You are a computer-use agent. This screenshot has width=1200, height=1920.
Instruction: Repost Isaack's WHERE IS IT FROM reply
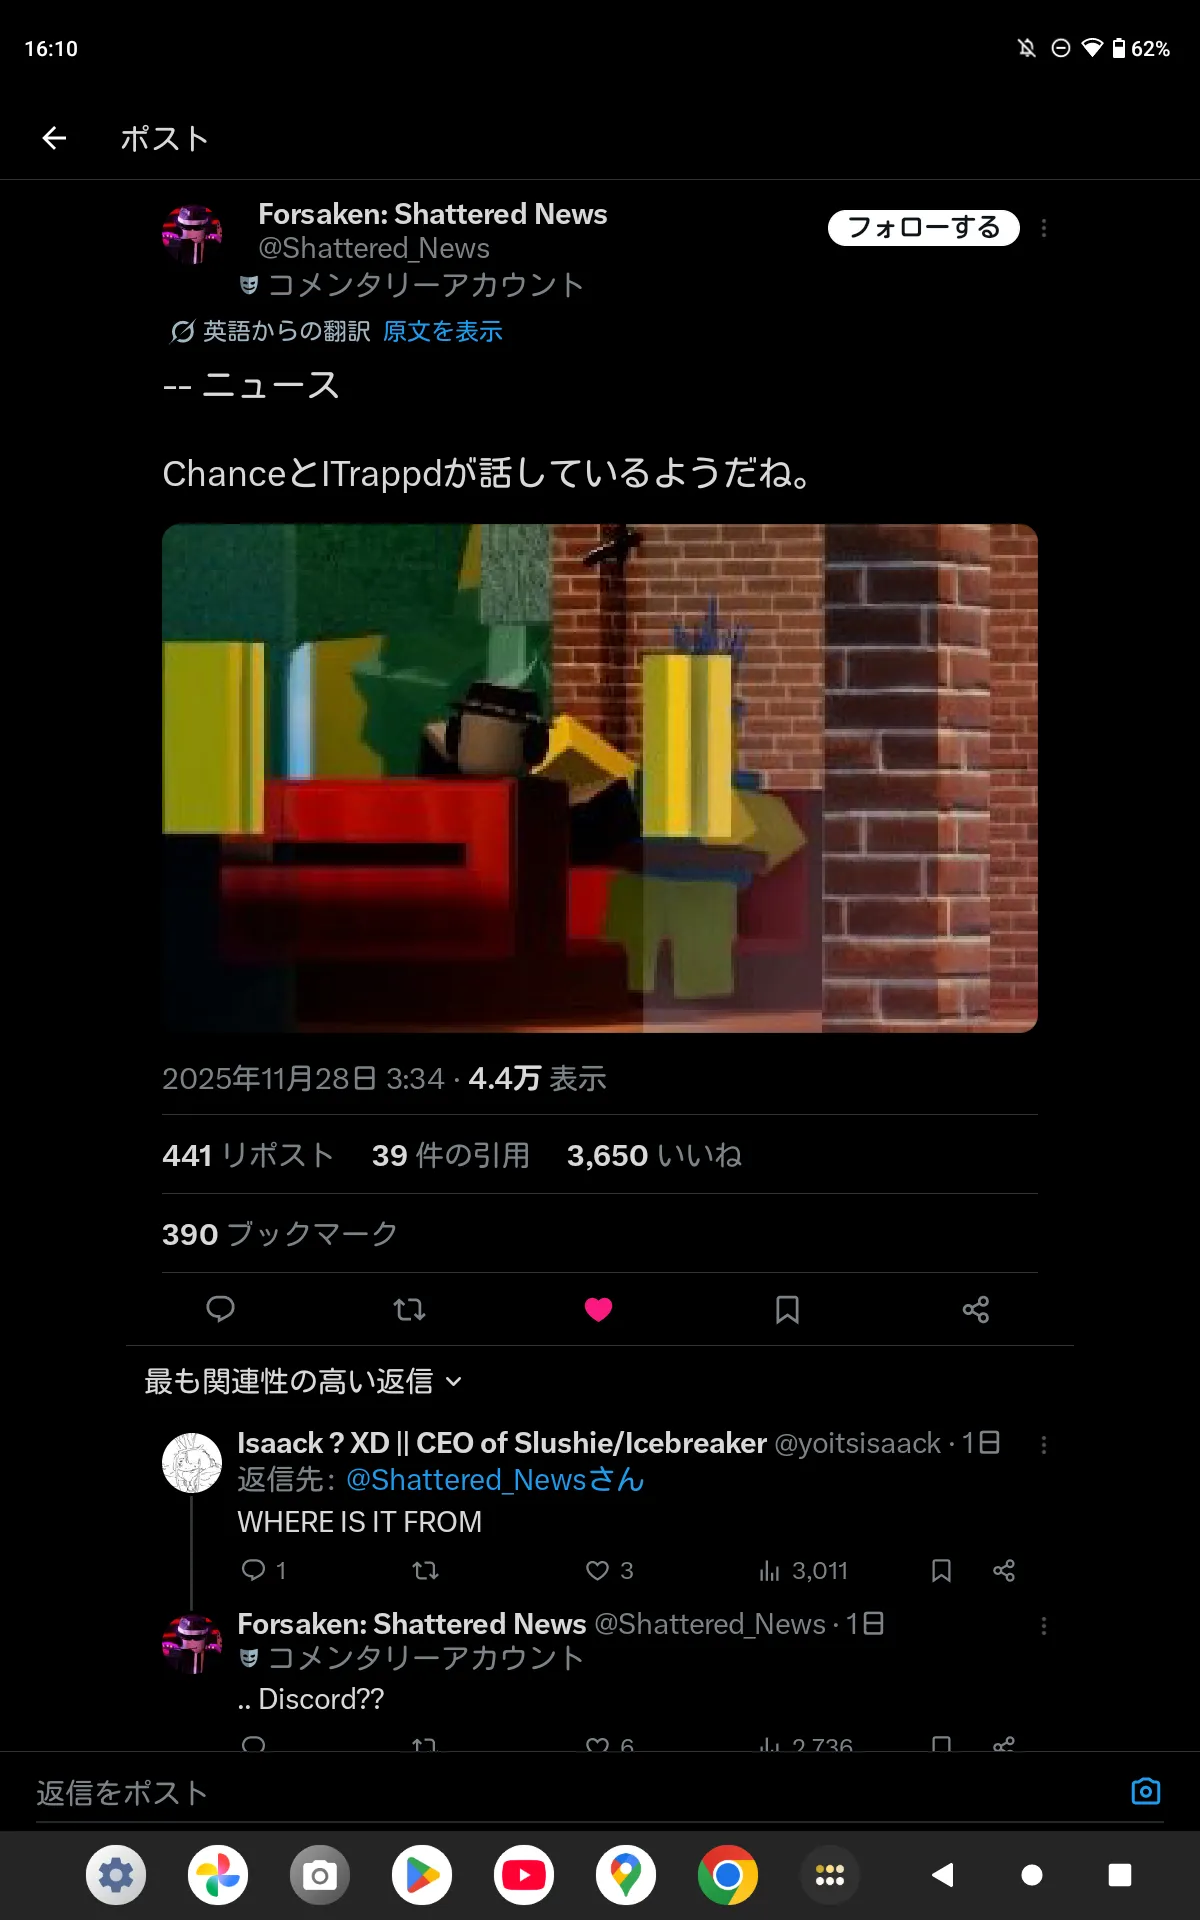pyautogui.click(x=425, y=1570)
